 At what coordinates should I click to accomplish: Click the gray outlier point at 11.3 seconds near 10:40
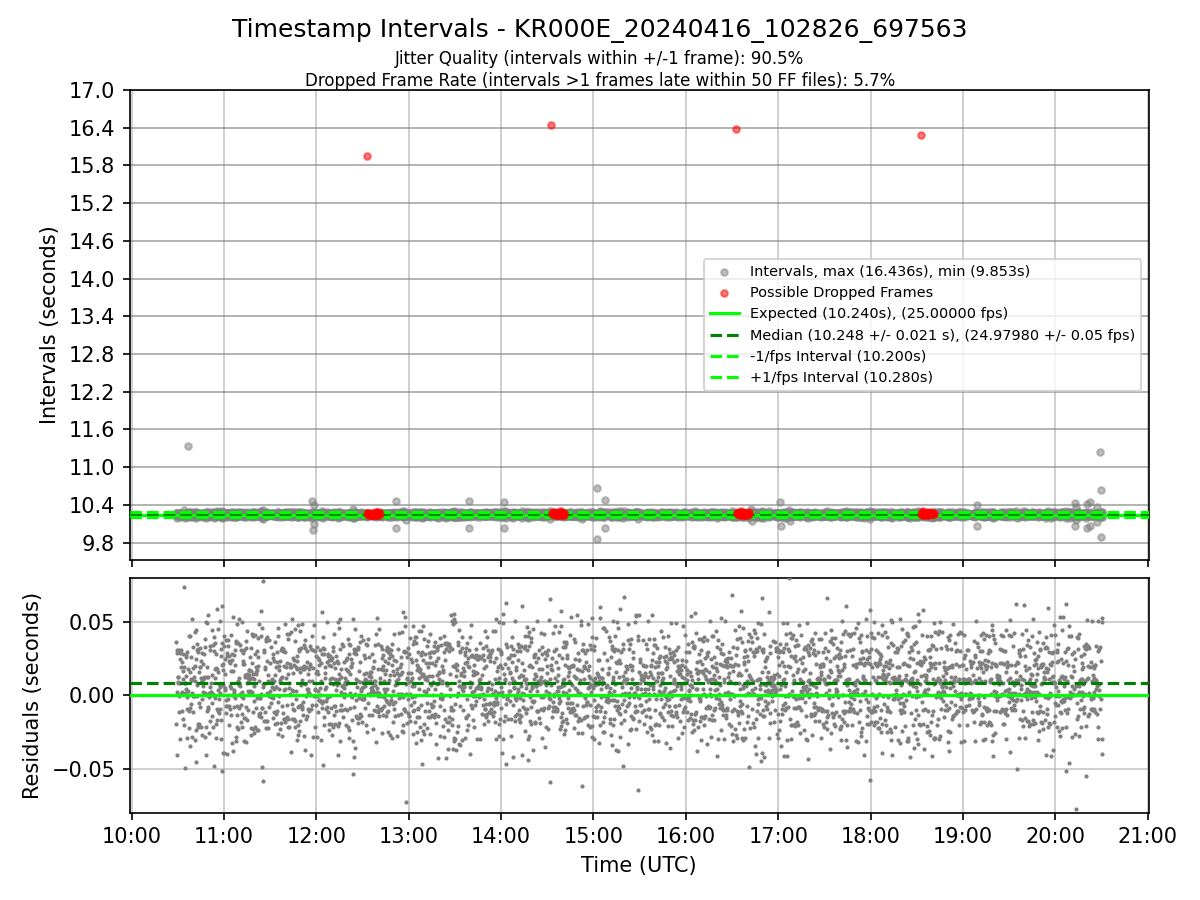(188, 446)
